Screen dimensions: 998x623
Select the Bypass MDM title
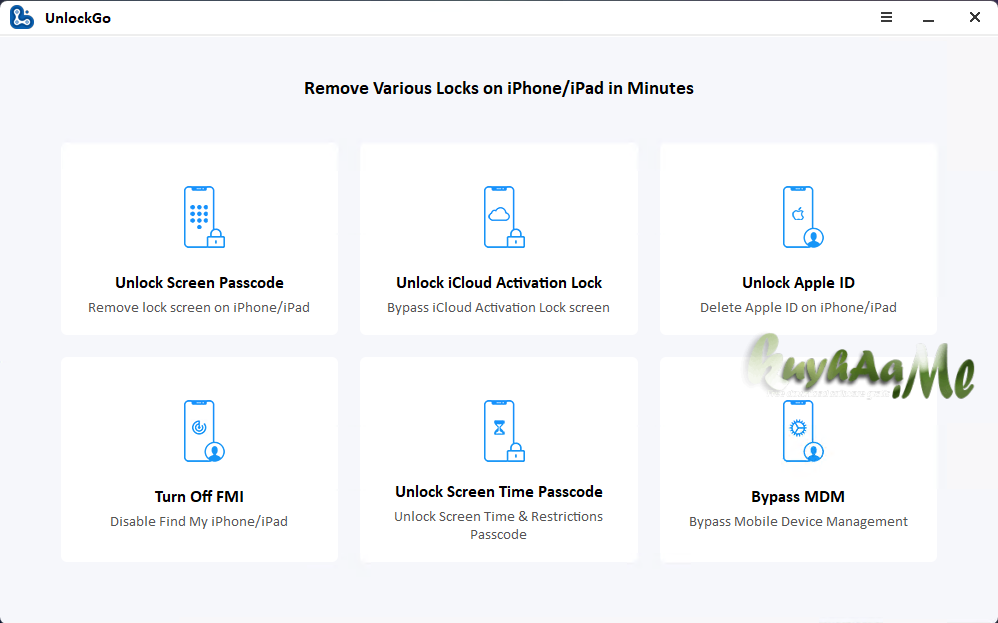pyautogui.click(x=798, y=496)
